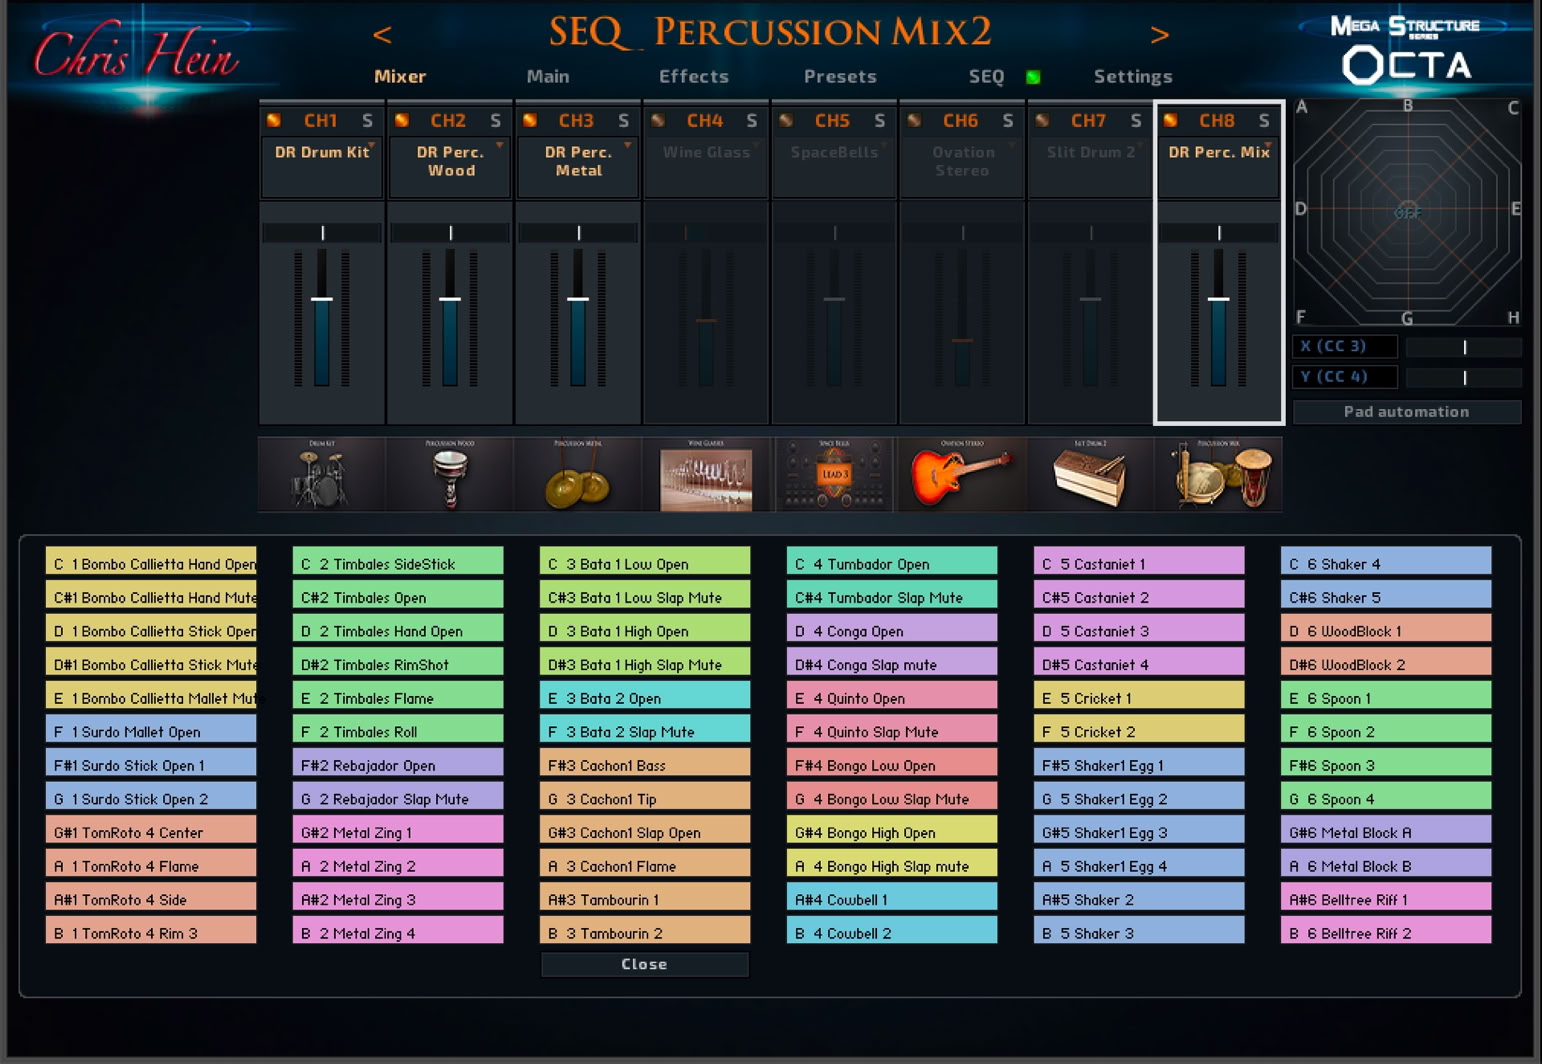Toggle CH2 power button

point(402,121)
